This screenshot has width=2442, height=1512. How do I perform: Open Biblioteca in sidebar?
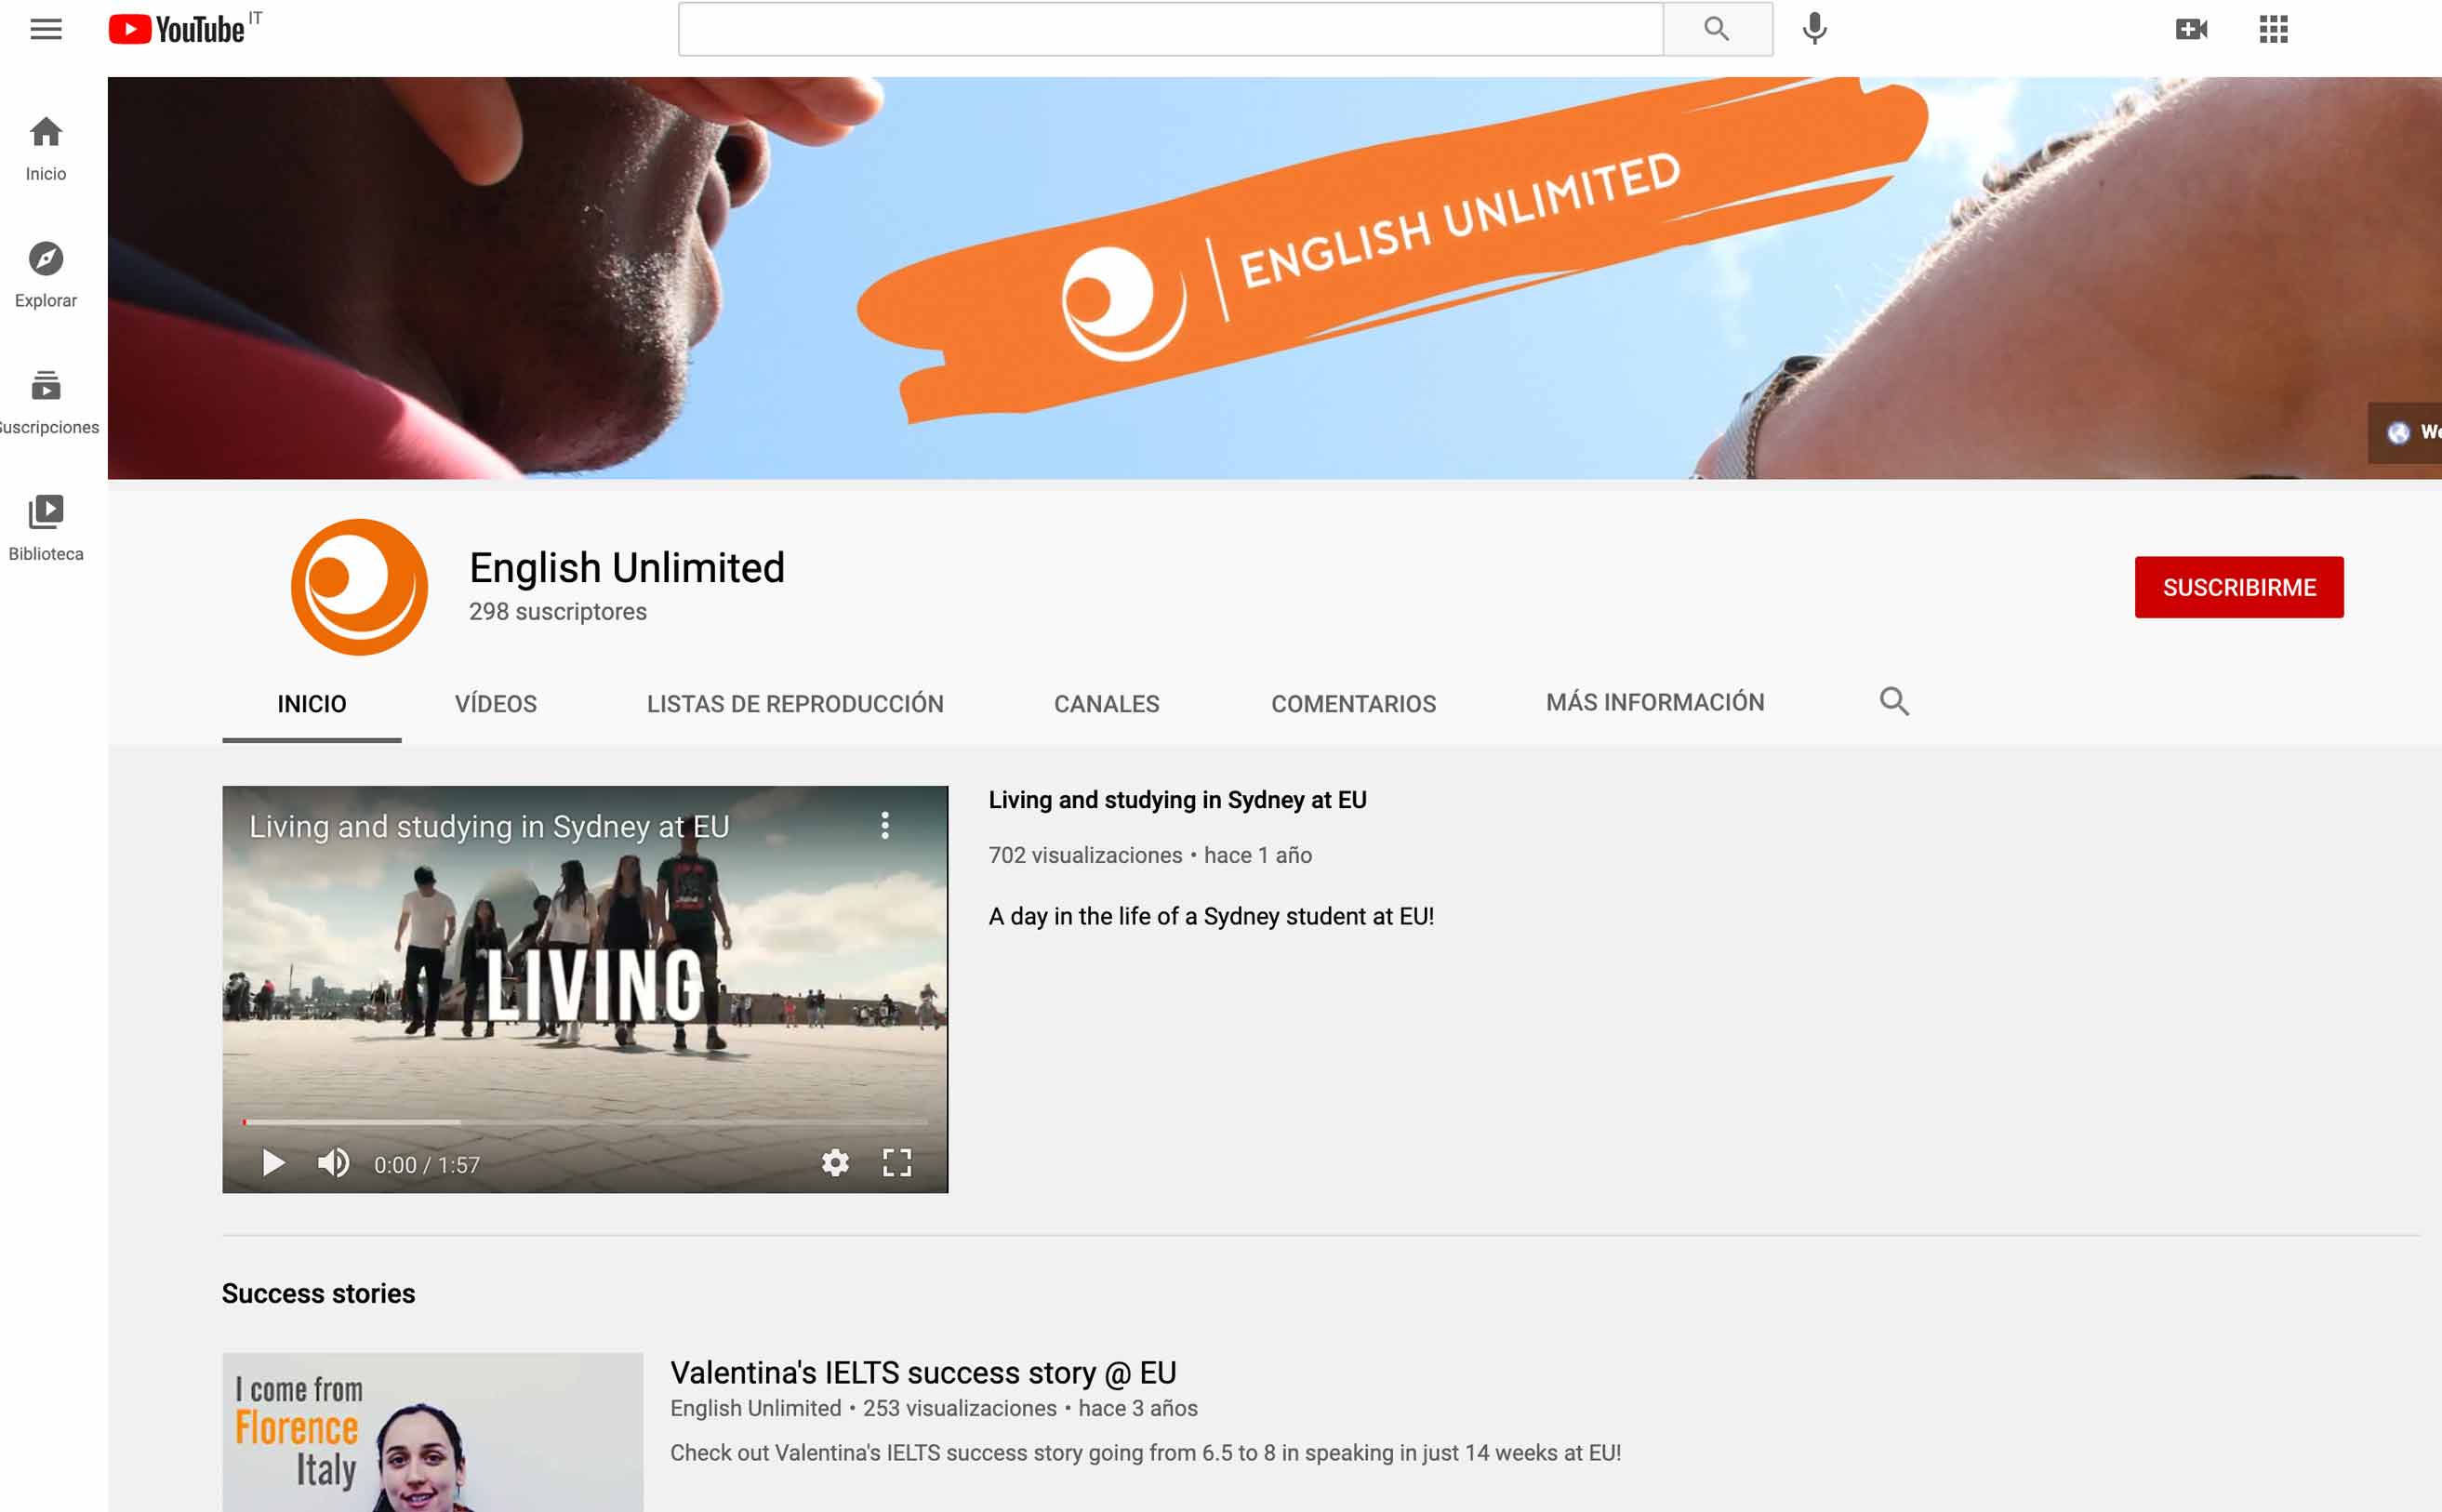pos(46,528)
